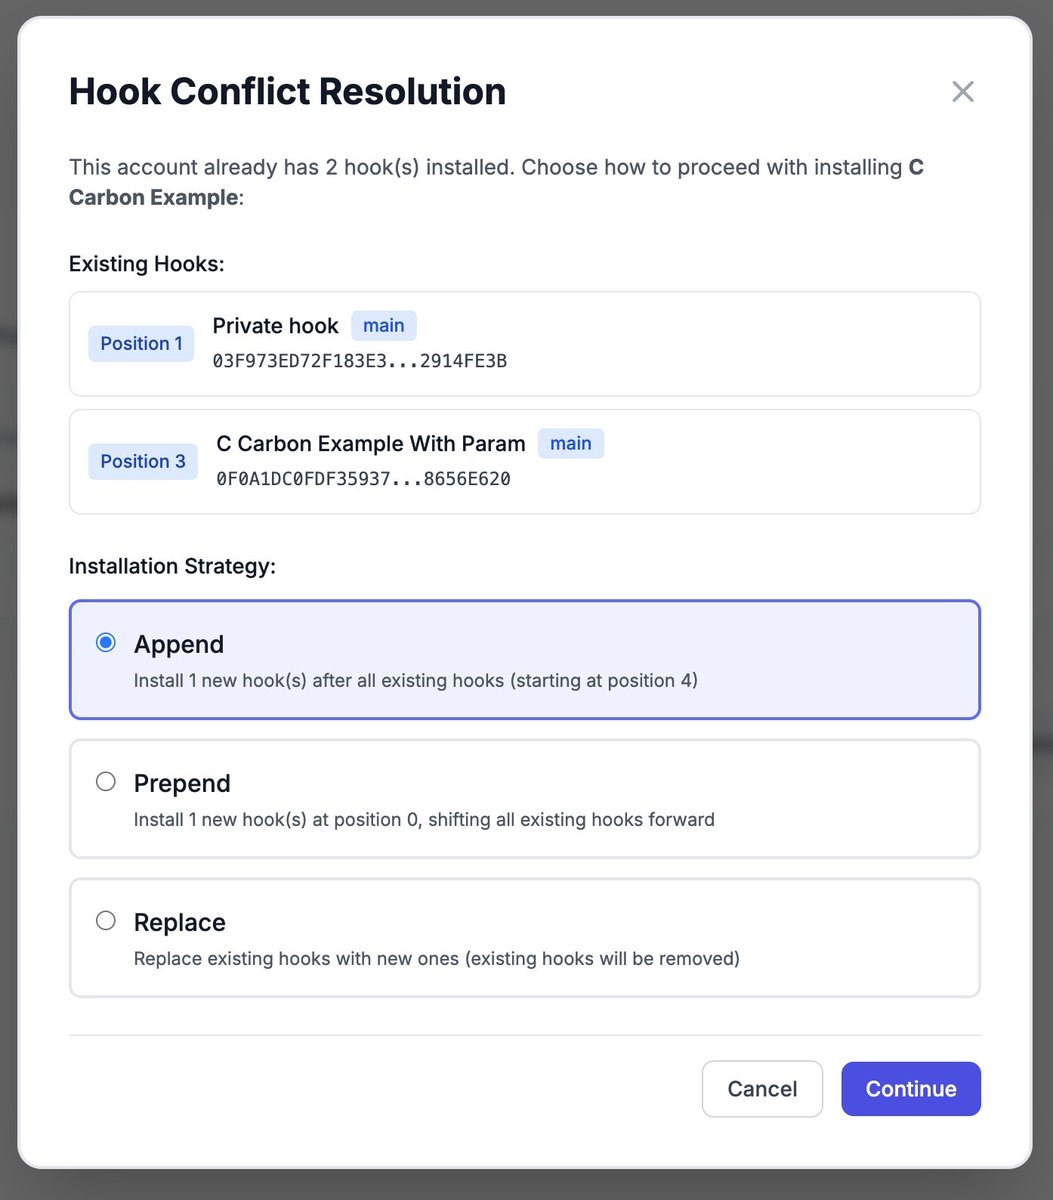This screenshot has width=1053, height=1200.
Task: Select the Prepend radio button
Action: tap(105, 782)
